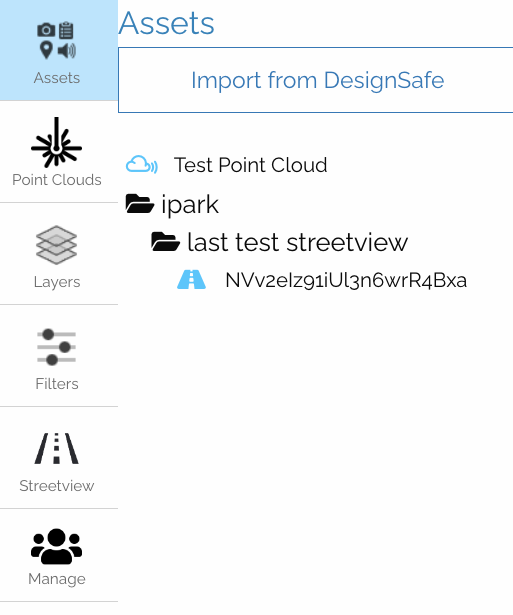
Task: Switch to the Point Clouds tab label
Action: coord(57,180)
